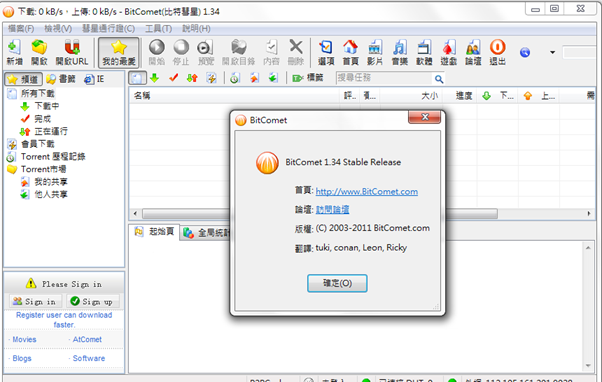Click the 開啟URL magnet icon
Image resolution: width=602 pixels, height=382 pixels.
(72, 52)
